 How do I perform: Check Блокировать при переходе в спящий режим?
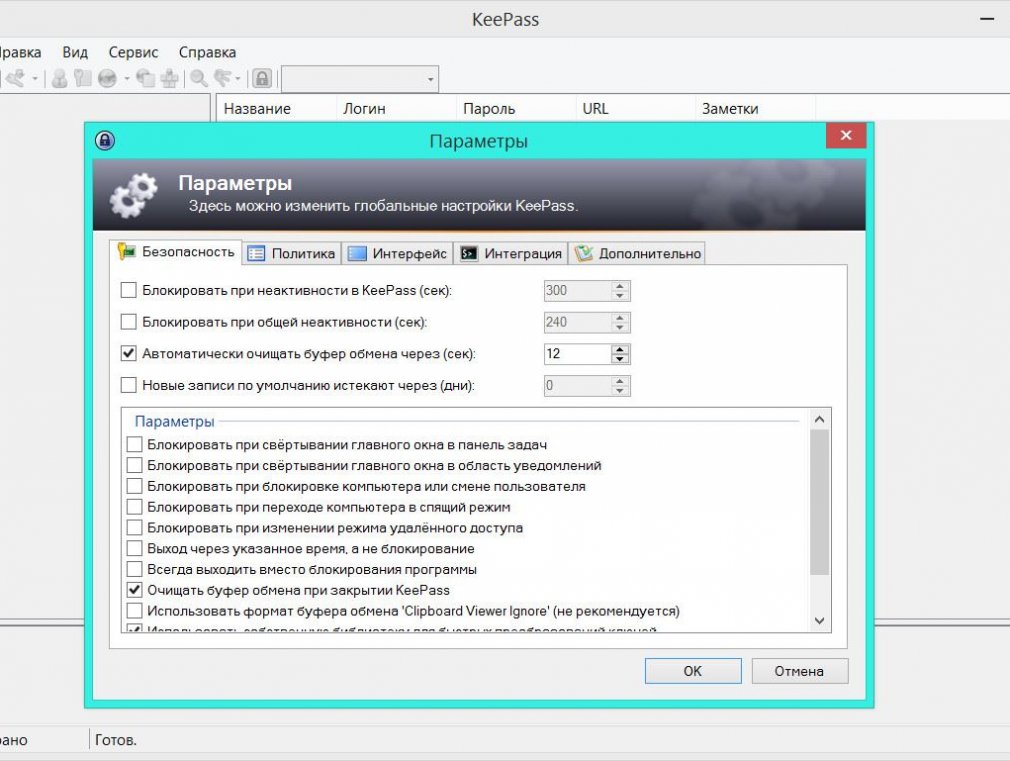tap(134, 506)
